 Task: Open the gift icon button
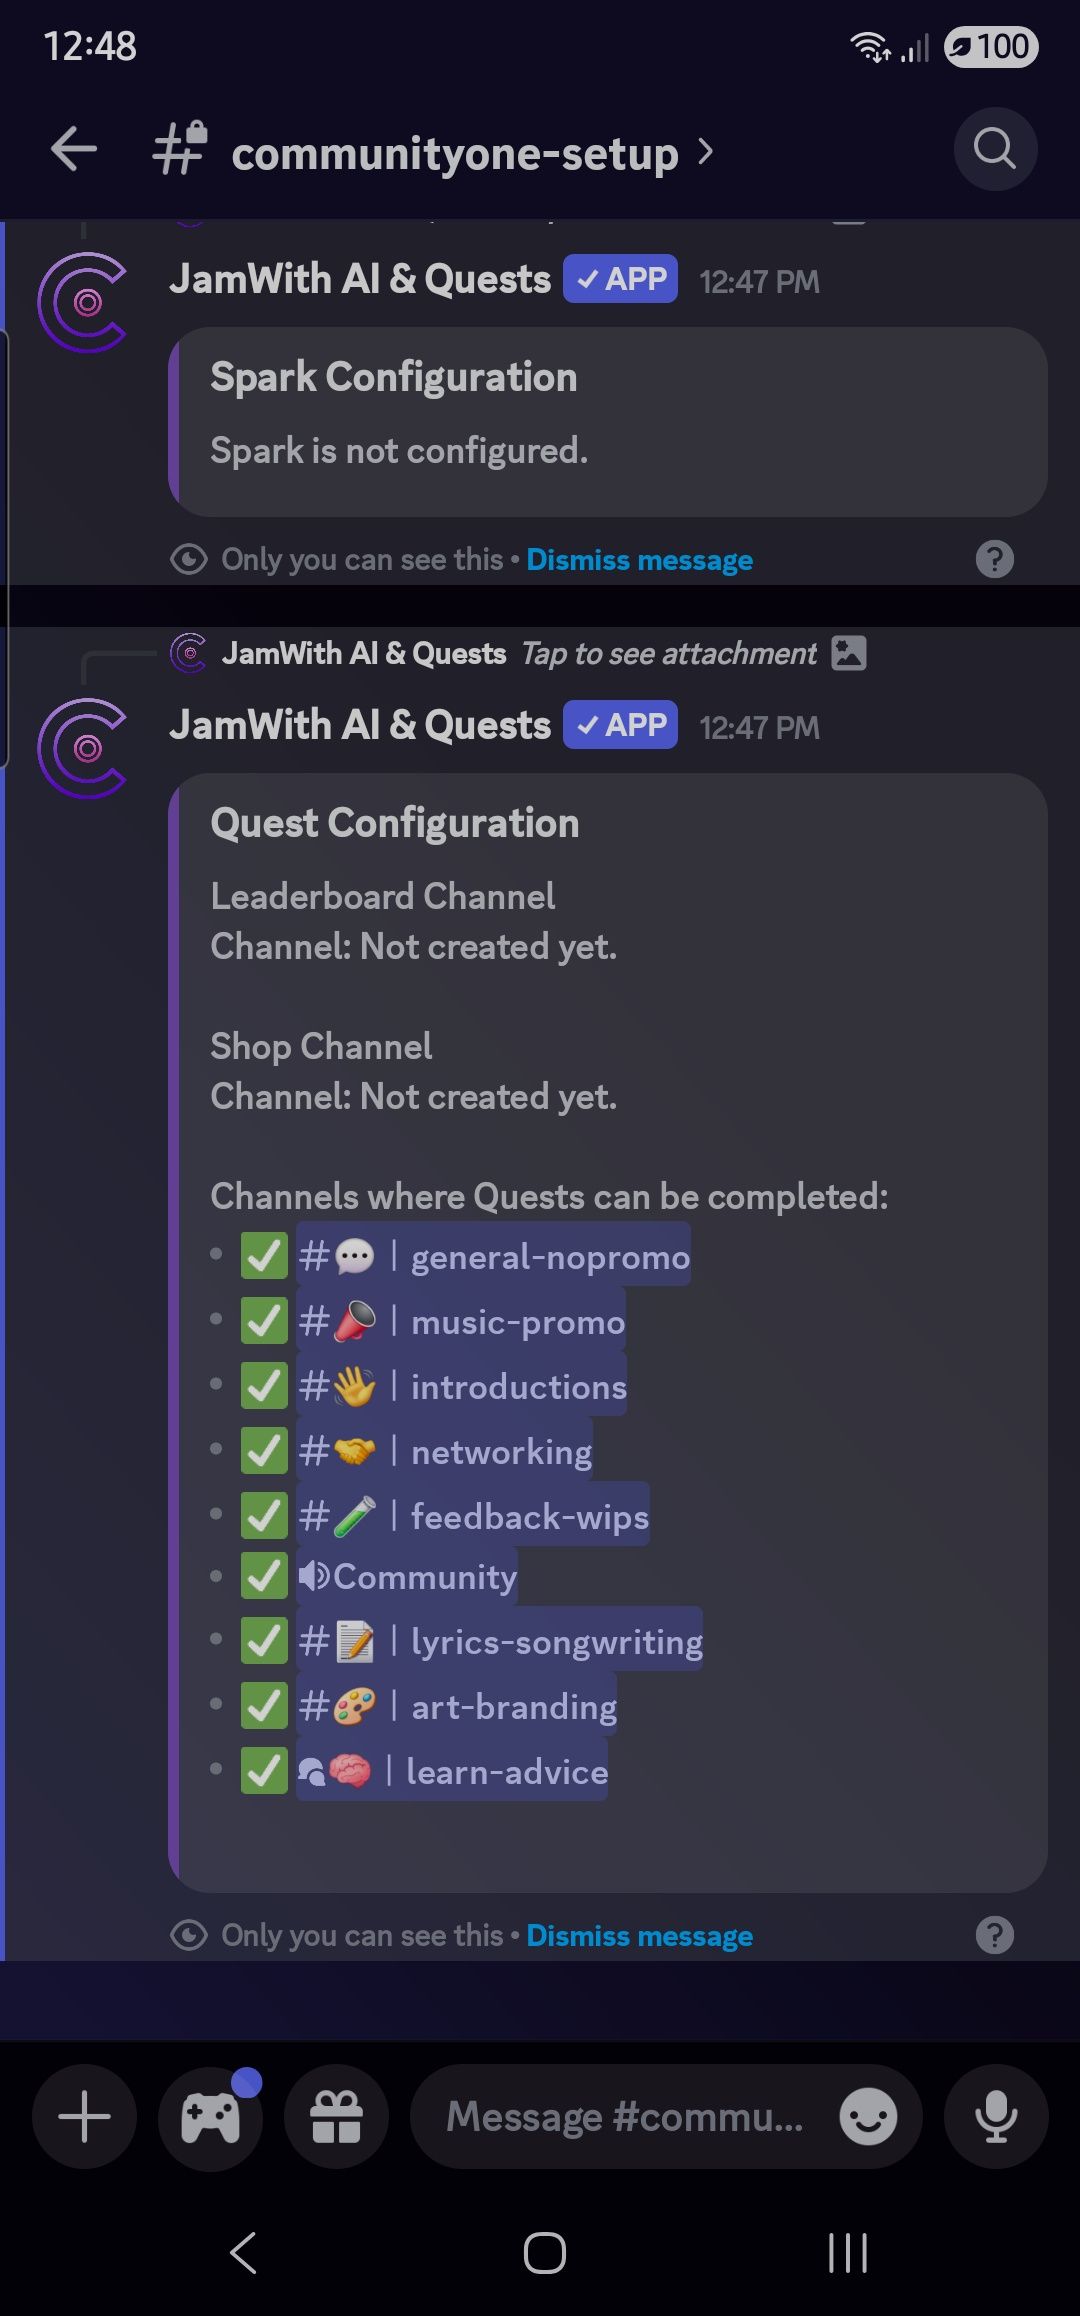[336, 2116]
